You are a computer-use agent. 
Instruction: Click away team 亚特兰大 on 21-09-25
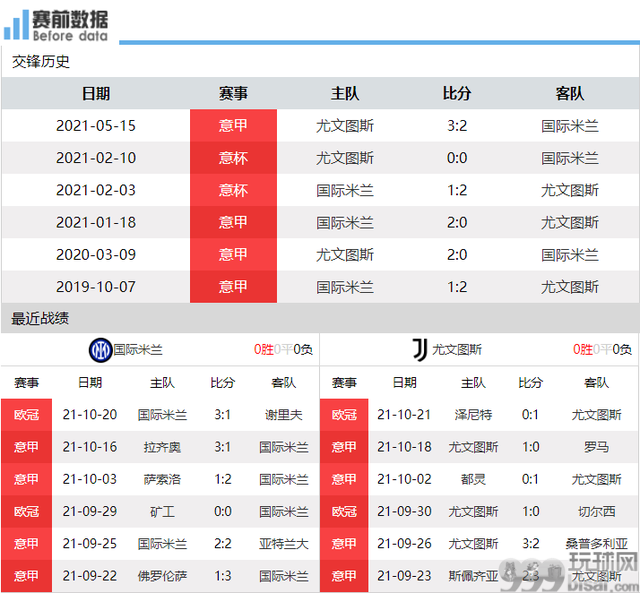pyautogui.click(x=284, y=544)
